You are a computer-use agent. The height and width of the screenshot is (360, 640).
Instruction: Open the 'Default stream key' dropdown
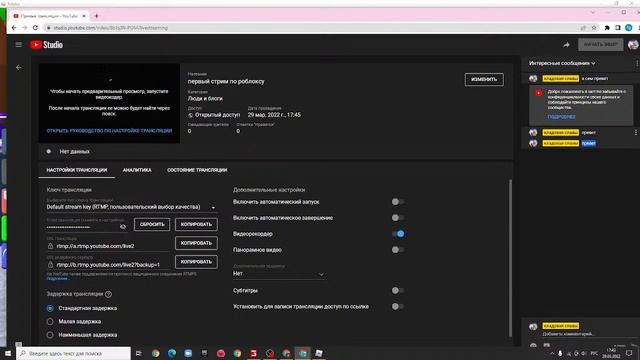click(131, 207)
